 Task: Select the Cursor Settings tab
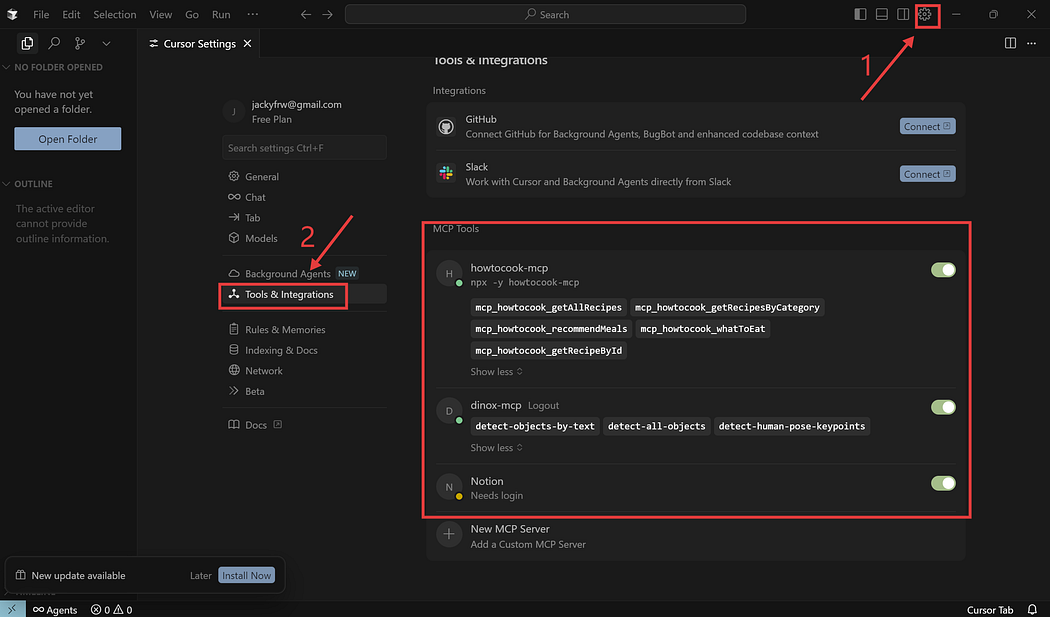tap(200, 44)
